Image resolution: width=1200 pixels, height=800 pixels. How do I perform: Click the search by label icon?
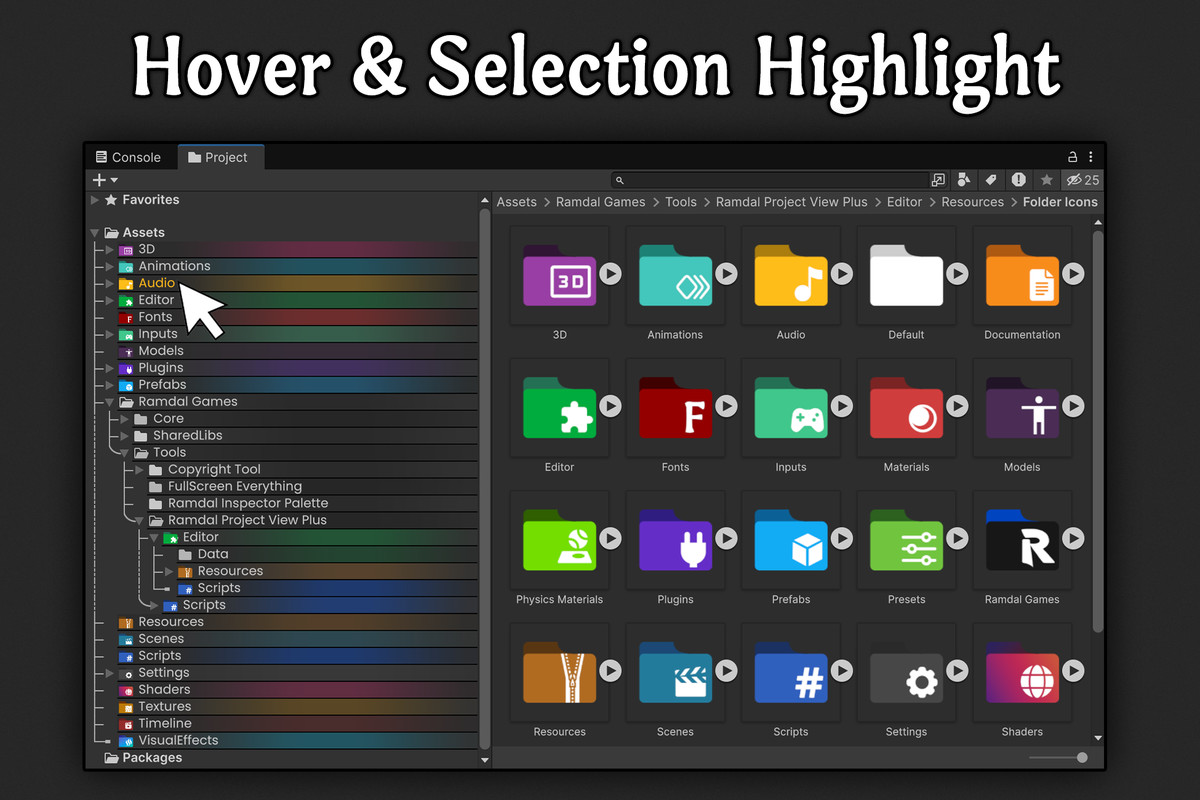pyautogui.click(x=990, y=180)
